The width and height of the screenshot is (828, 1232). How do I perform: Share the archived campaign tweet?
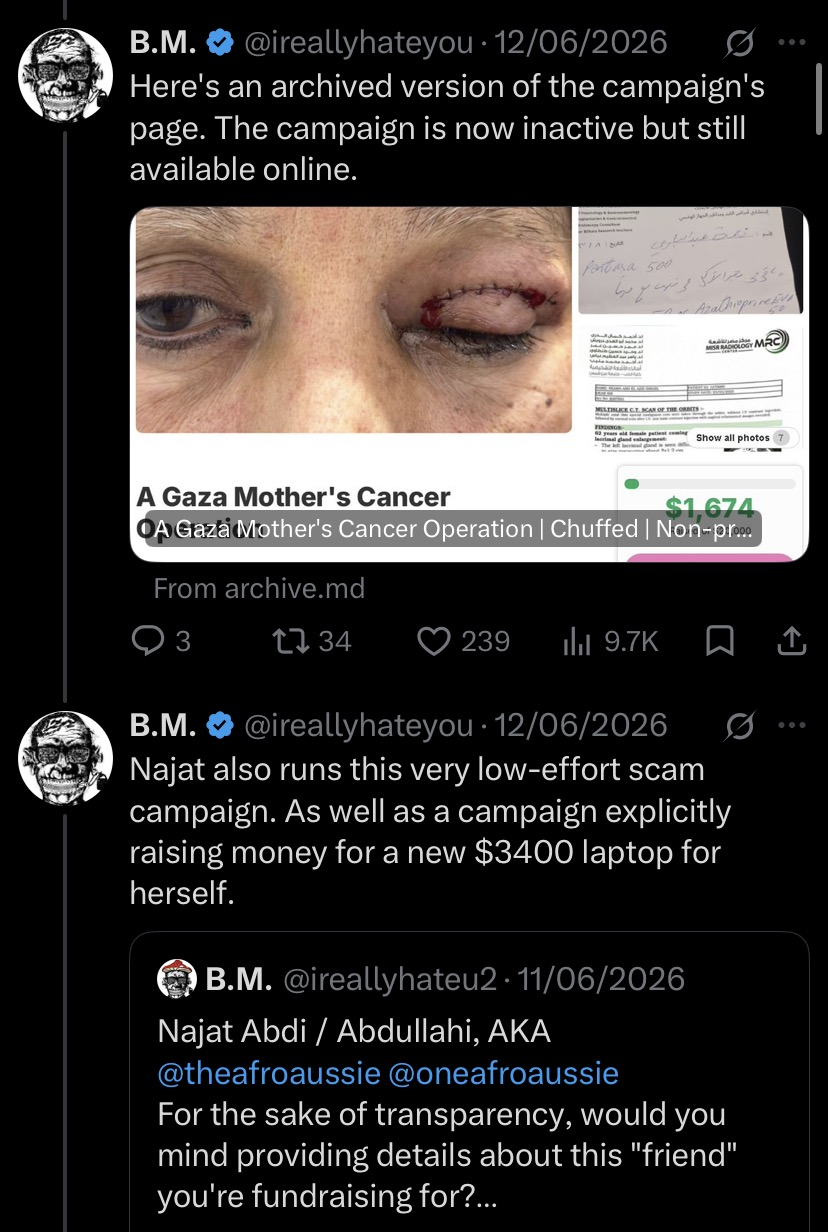[791, 641]
